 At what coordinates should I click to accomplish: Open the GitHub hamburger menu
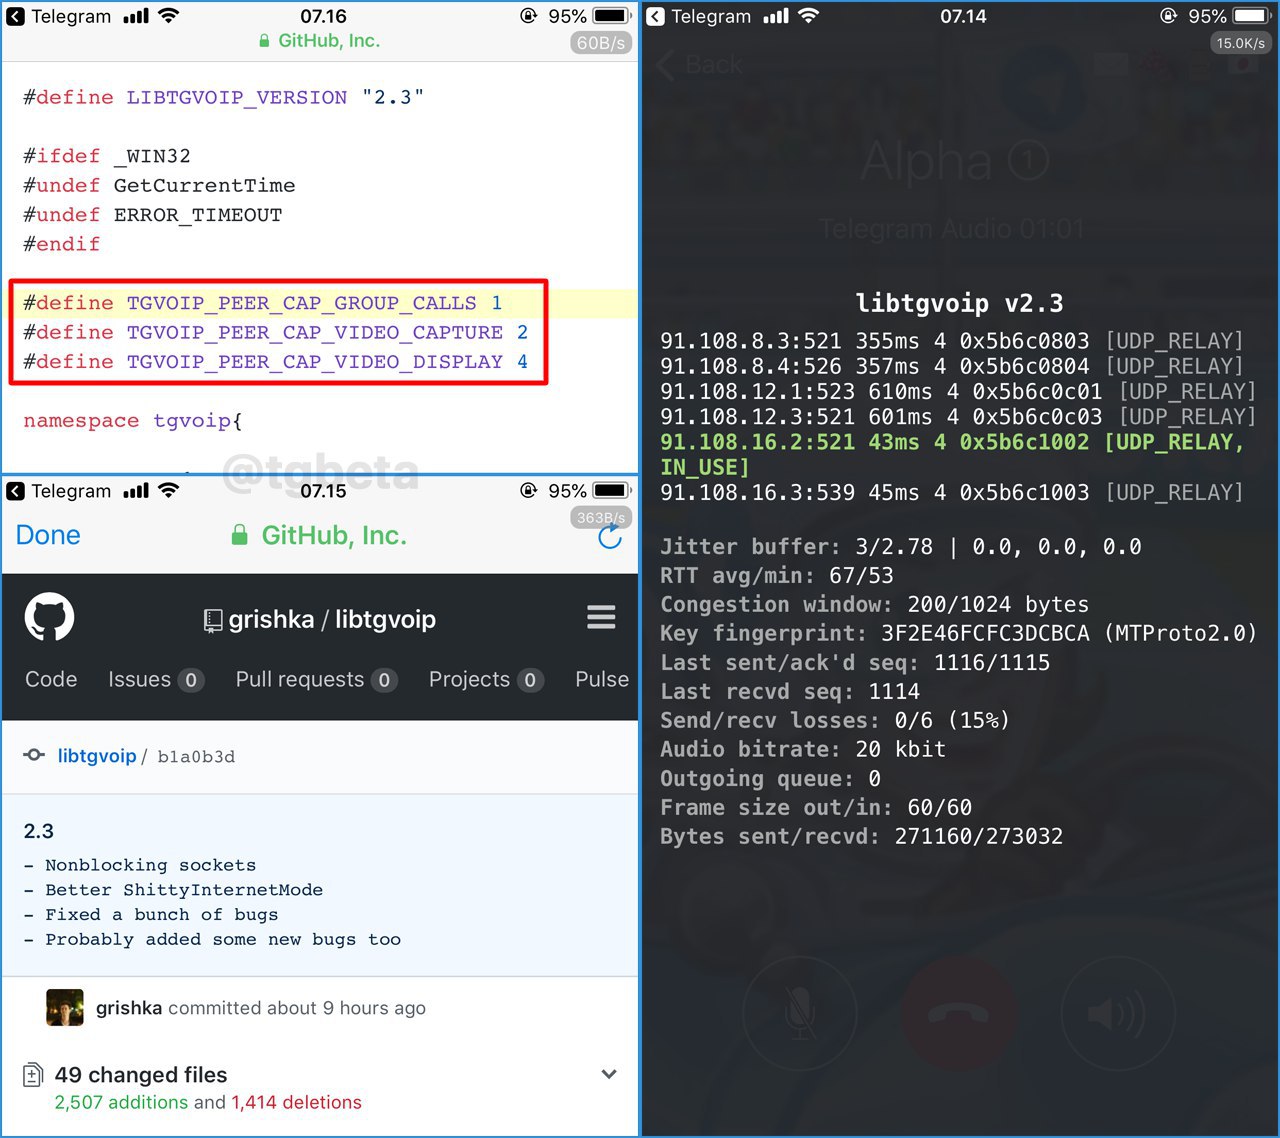click(x=601, y=618)
